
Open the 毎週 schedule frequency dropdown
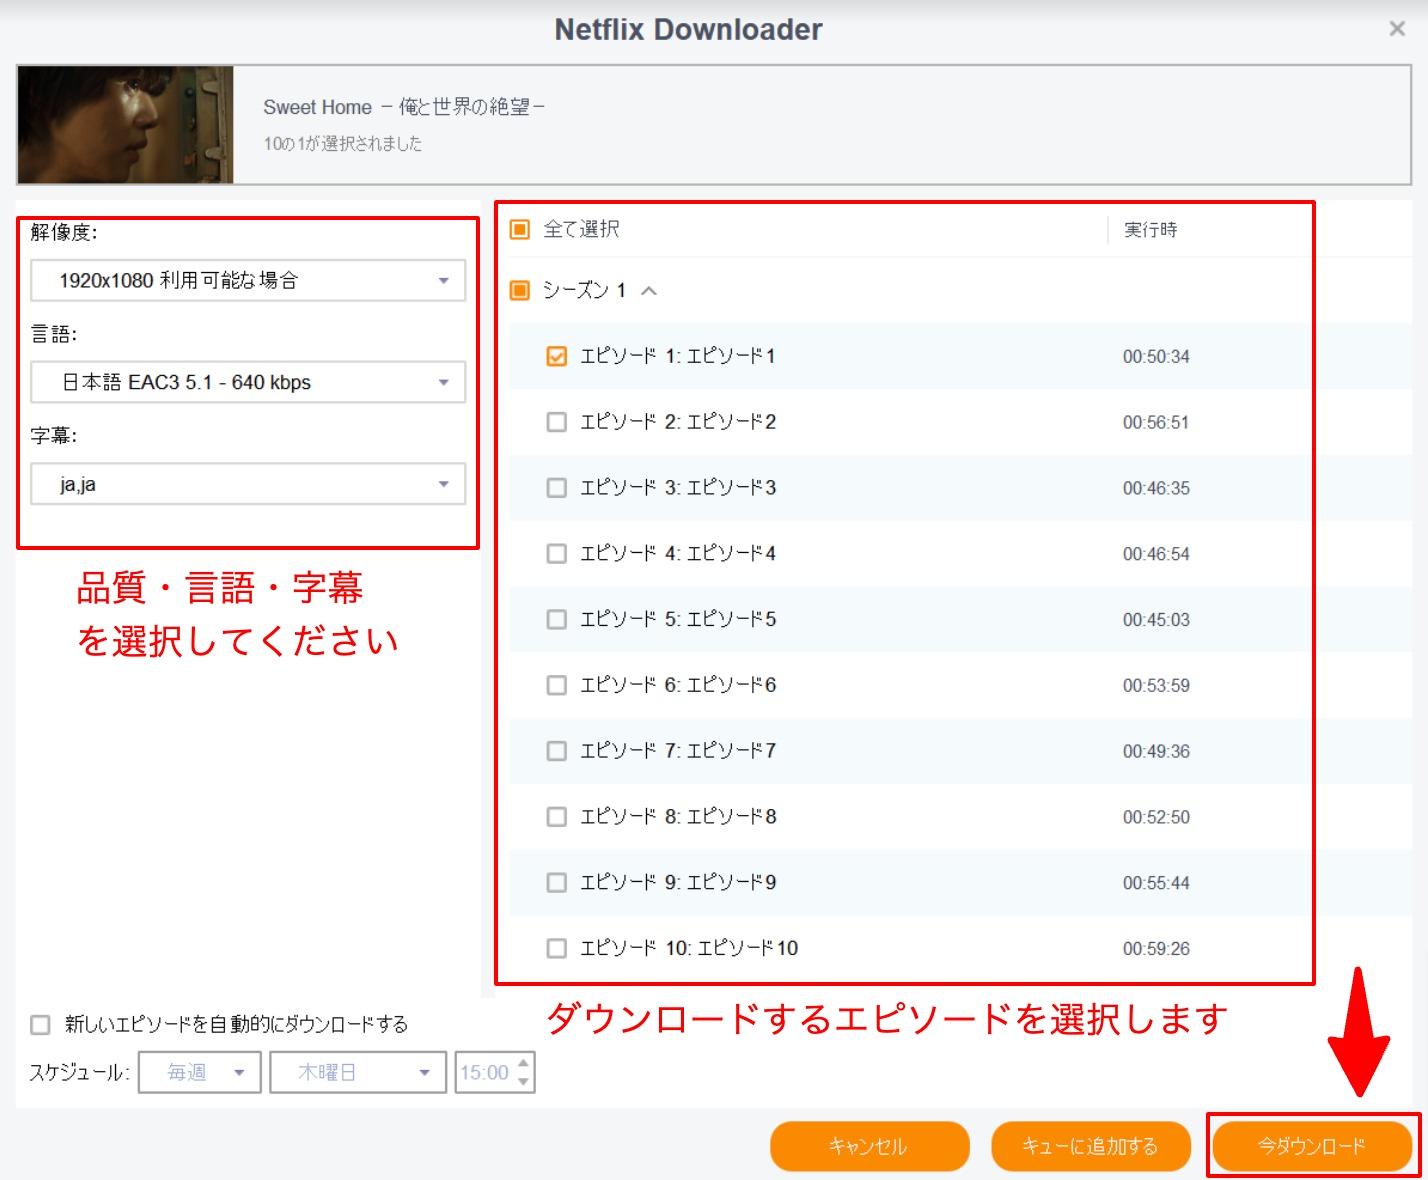coord(200,1072)
